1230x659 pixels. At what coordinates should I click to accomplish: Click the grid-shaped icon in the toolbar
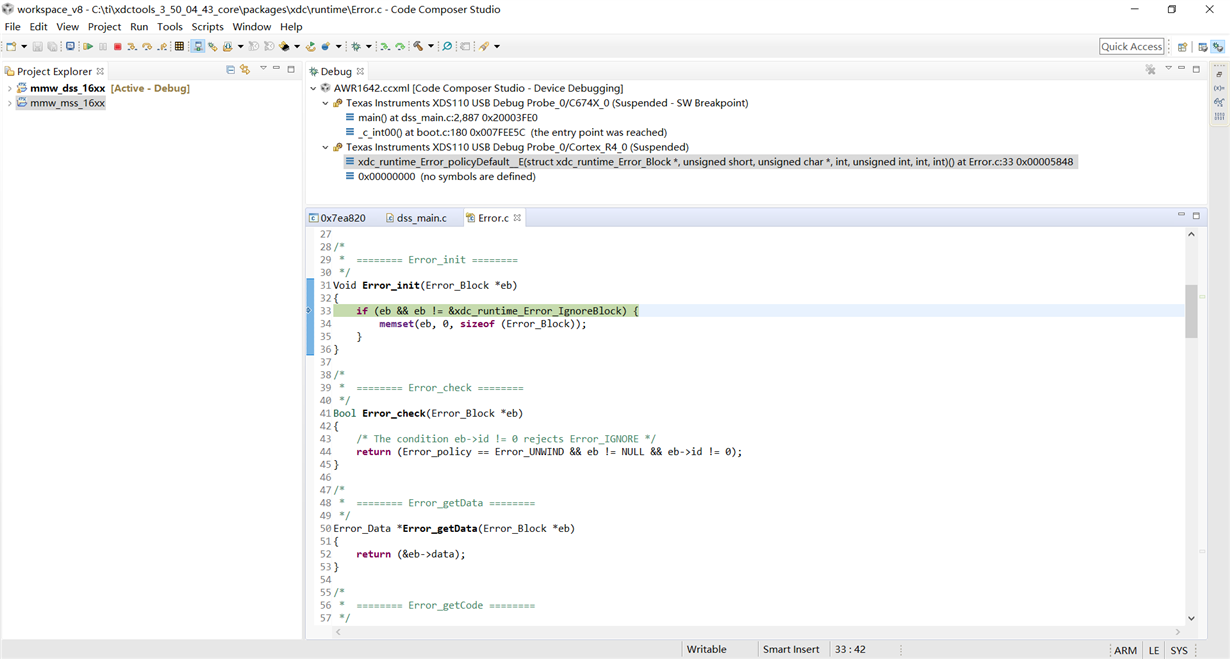click(x=179, y=46)
